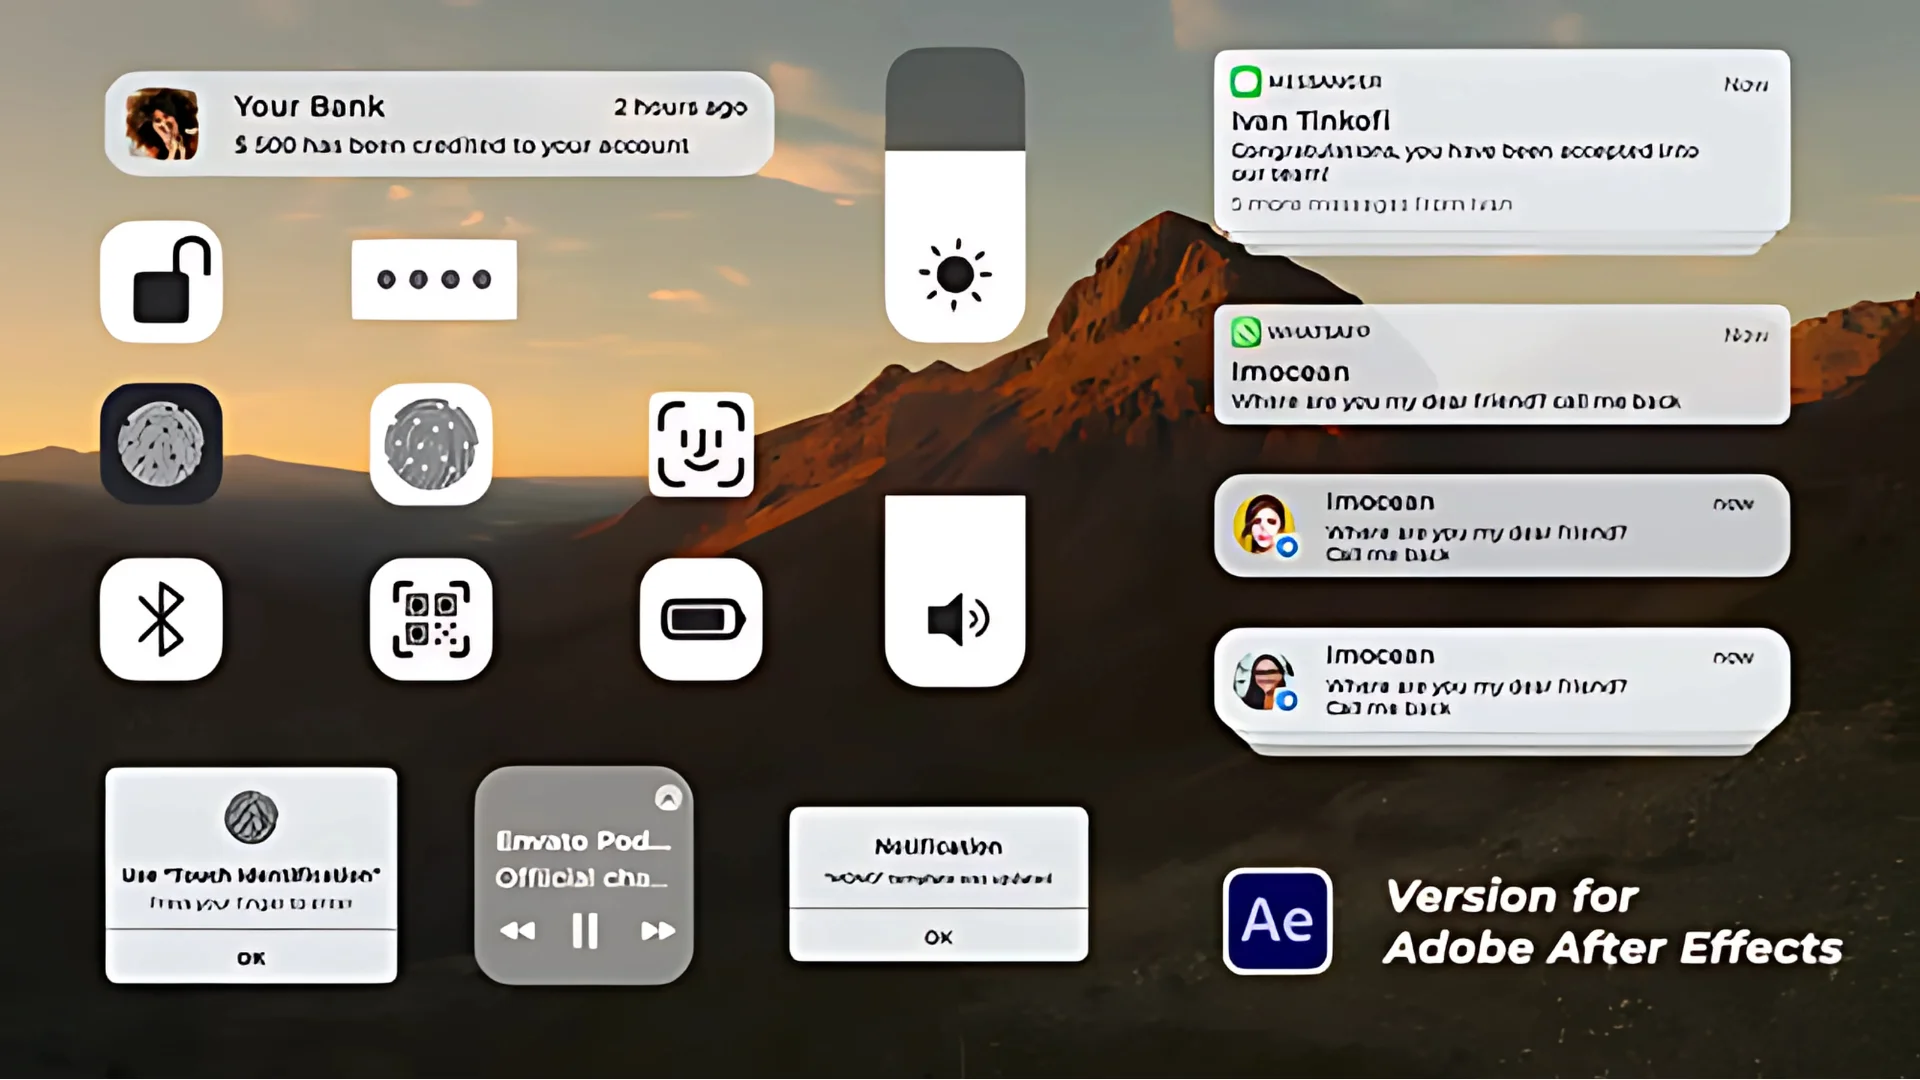Viewport: 1920px width, 1080px height.
Task: Select the dark fingerprint Touch ID icon
Action: pyautogui.click(x=161, y=443)
